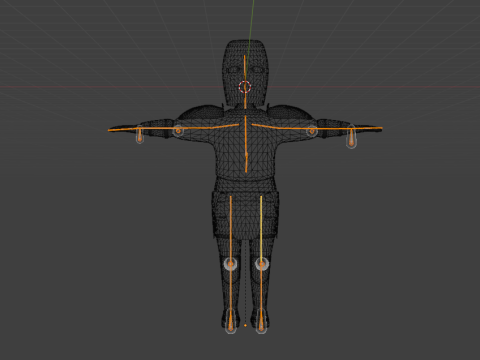Screen dimensions: 480x360
Task: Click the red-white 3D cursor on the head
Action: [245, 87]
